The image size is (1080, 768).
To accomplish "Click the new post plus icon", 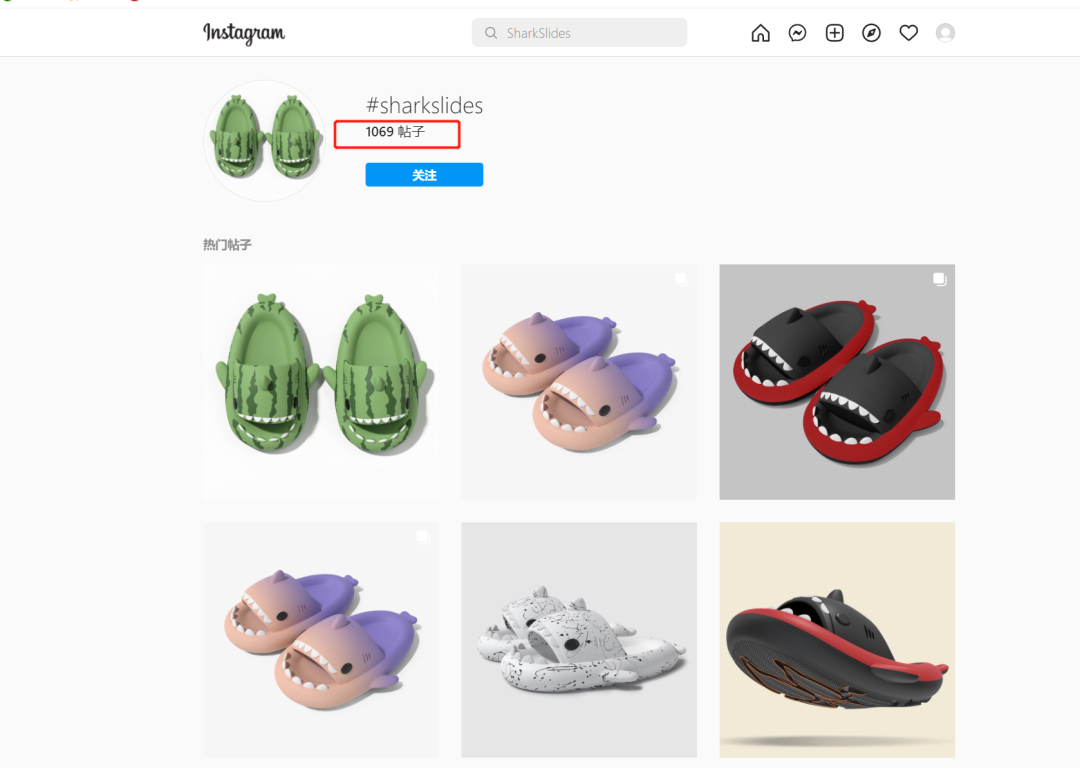I will point(834,33).
